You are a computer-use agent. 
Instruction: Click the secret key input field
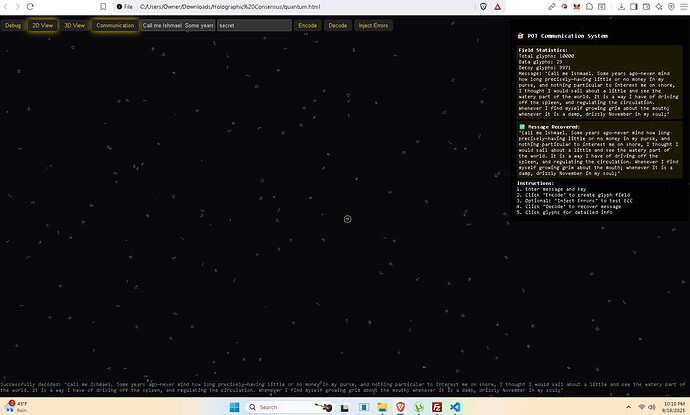[253, 25]
